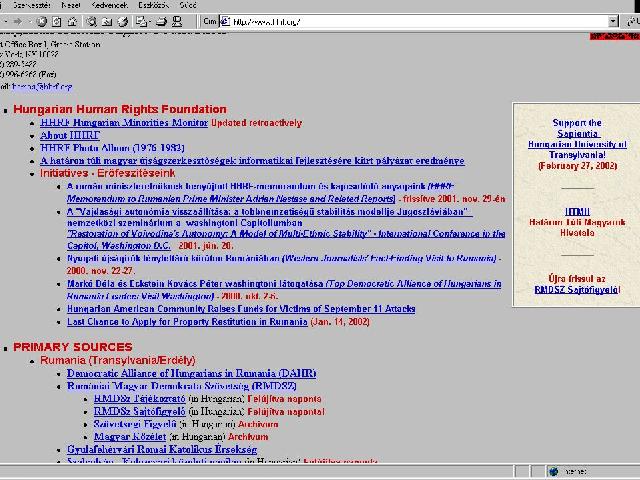640x480 pixels.
Task: Open the RMDSz Tájékoztató link
Action: pos(140,398)
